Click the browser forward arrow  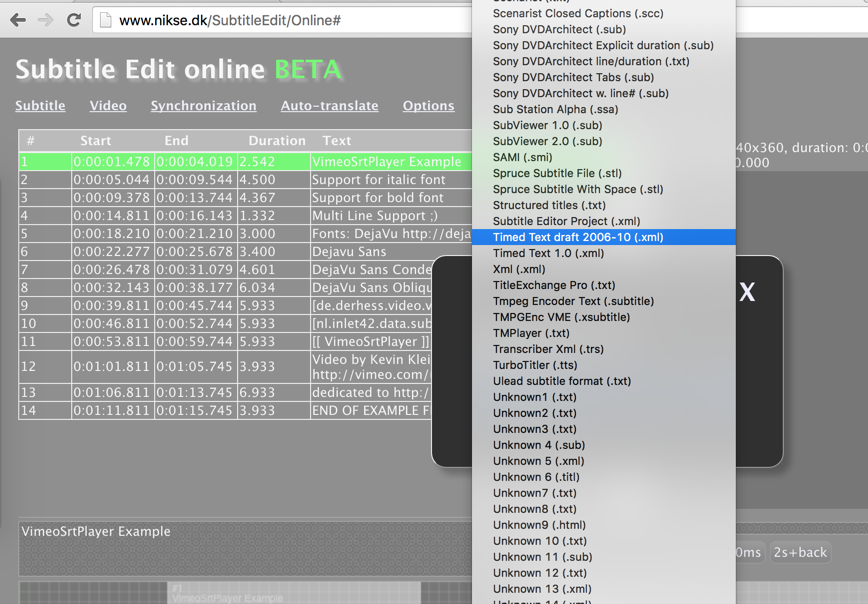(x=45, y=20)
